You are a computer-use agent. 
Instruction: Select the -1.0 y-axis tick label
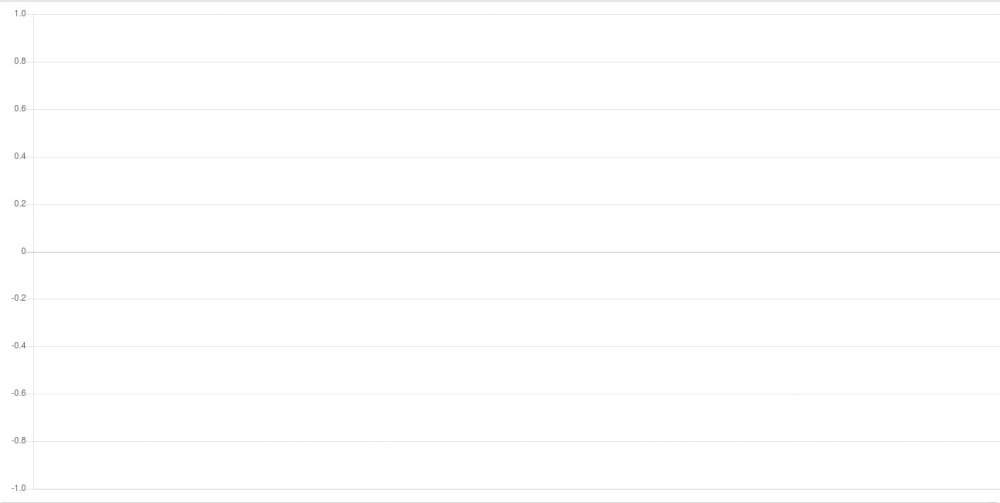(18, 488)
